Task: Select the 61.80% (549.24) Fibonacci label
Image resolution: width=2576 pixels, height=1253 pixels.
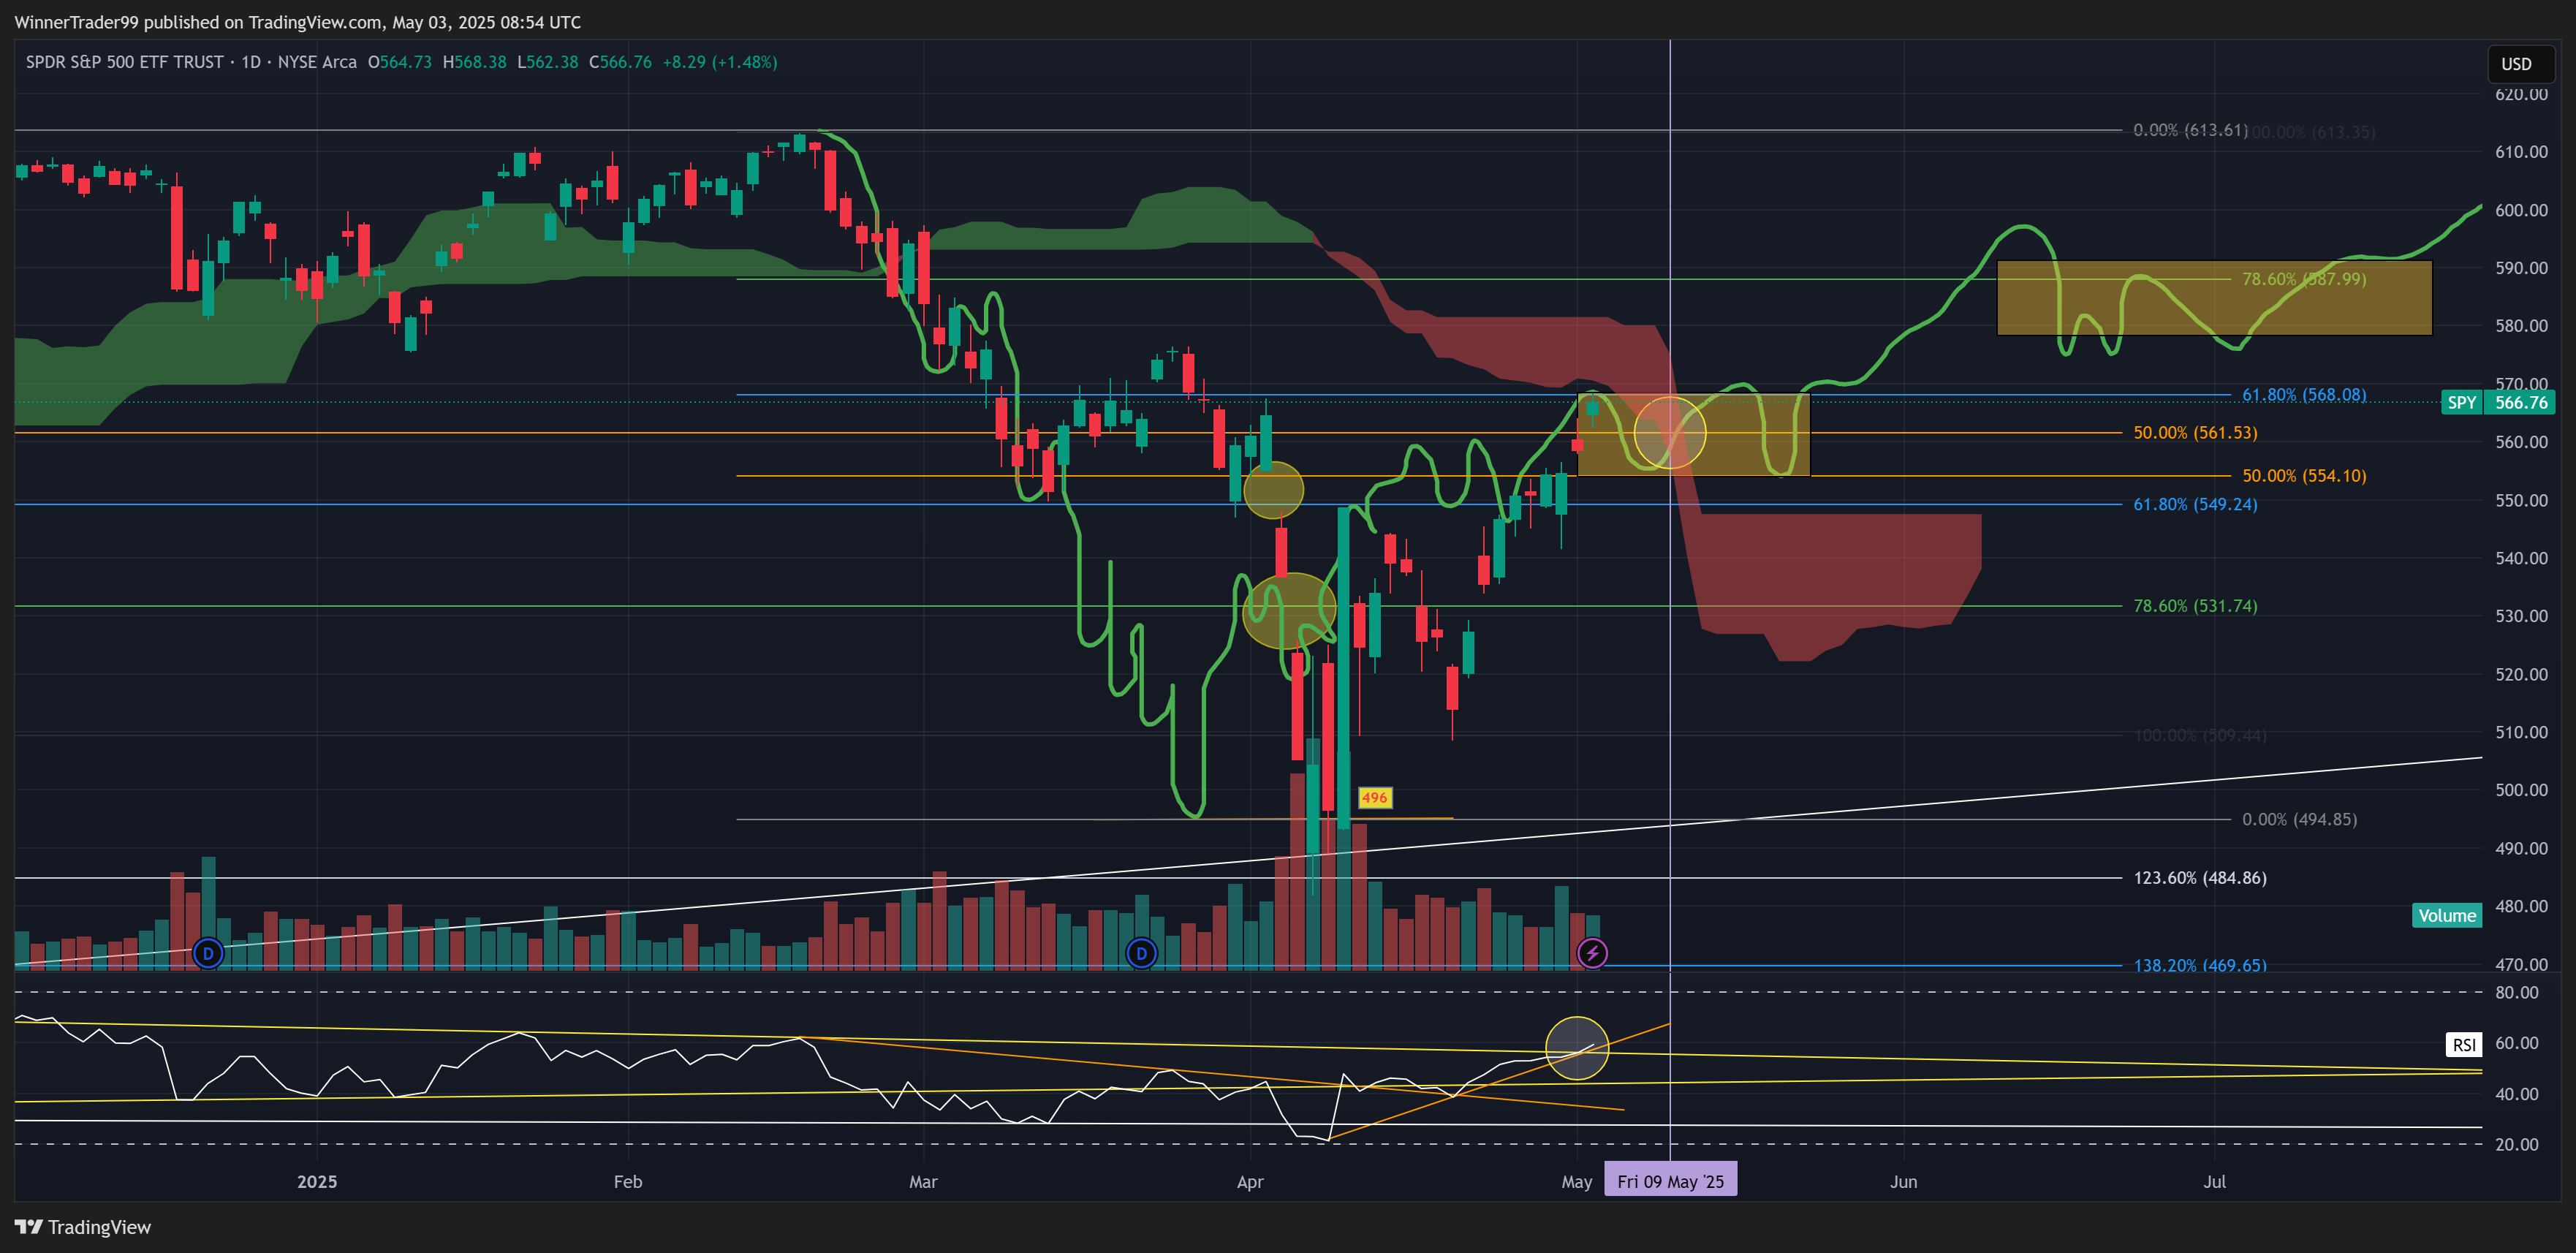Action: click(2195, 504)
